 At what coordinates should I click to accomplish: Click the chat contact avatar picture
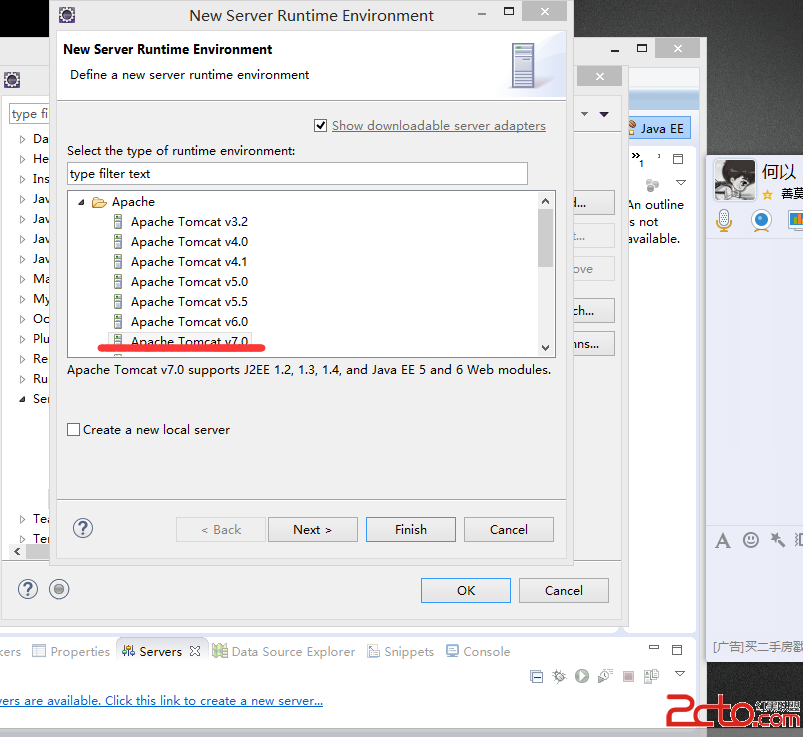tap(734, 179)
